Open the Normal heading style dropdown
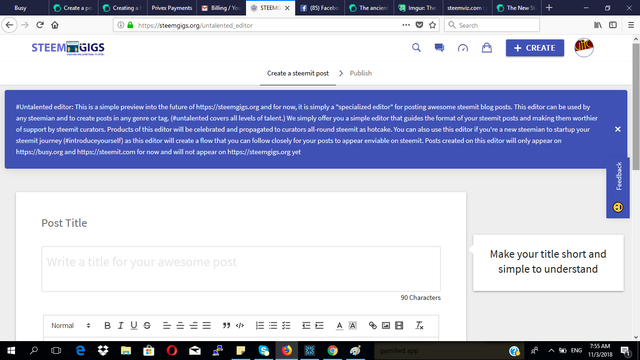Screen dimensions: 640x360 (71, 325)
